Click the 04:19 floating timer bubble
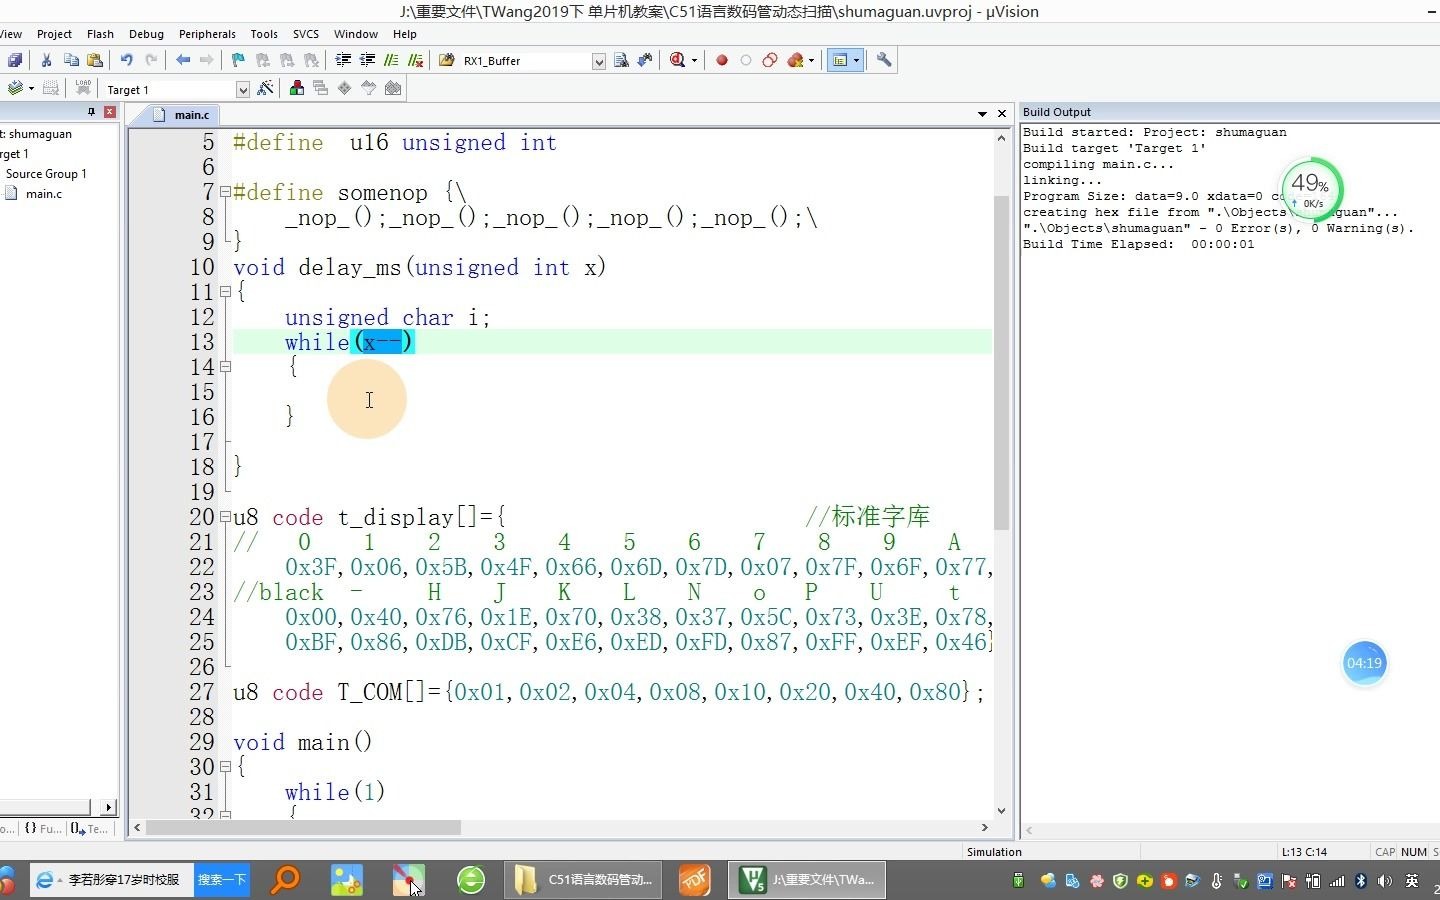Image resolution: width=1440 pixels, height=900 pixels. tap(1364, 663)
